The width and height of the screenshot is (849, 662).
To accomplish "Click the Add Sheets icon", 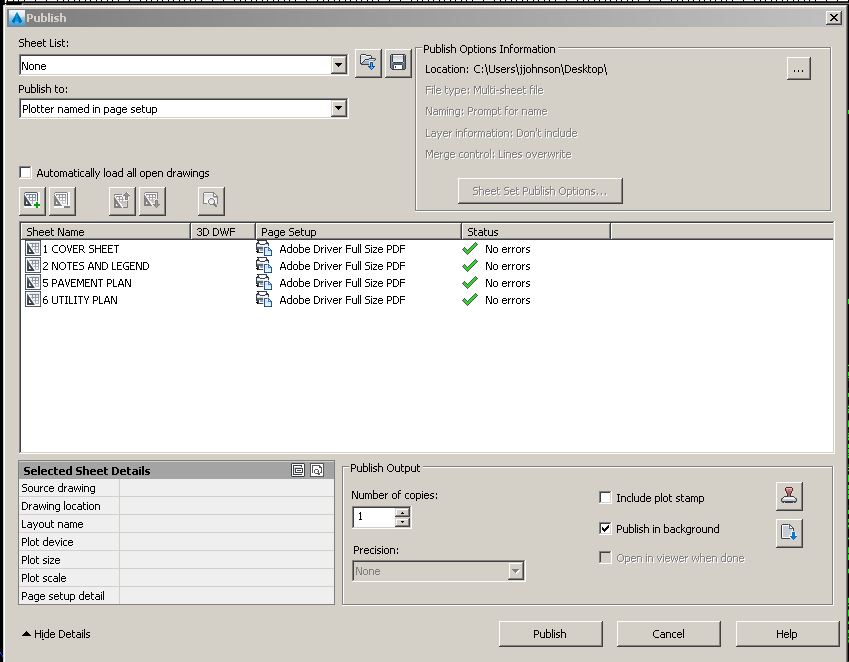I will pyautogui.click(x=31, y=200).
